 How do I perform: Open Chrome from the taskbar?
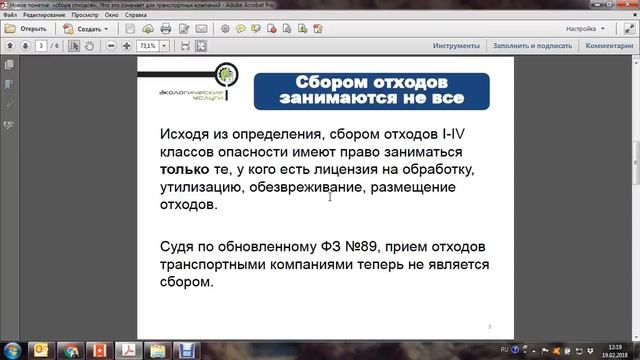71,351
